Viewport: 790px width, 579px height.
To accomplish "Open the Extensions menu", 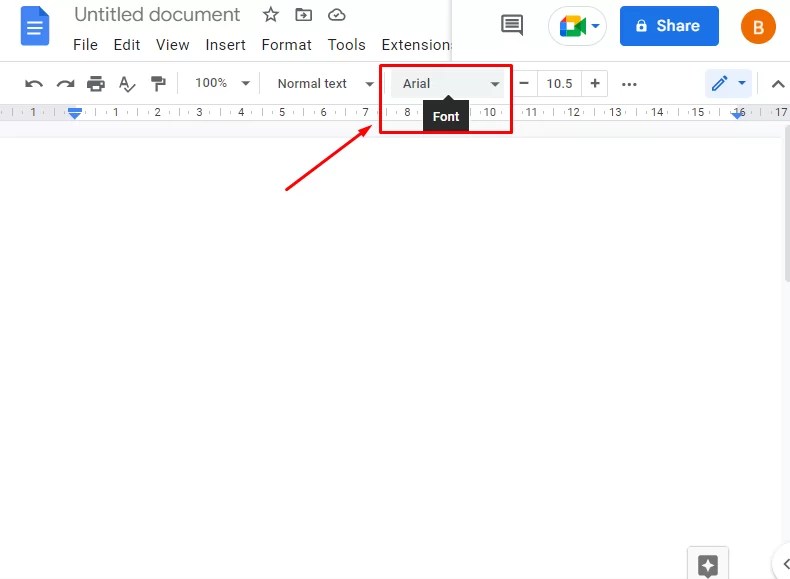I will coord(417,45).
